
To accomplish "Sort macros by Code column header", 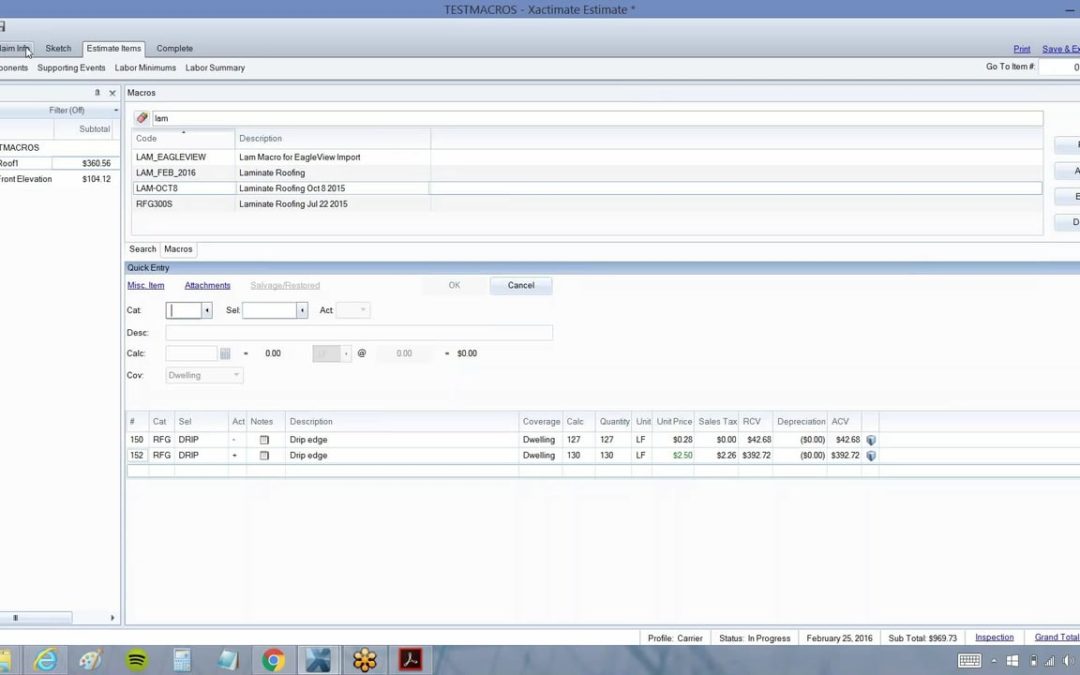I will tap(183, 138).
